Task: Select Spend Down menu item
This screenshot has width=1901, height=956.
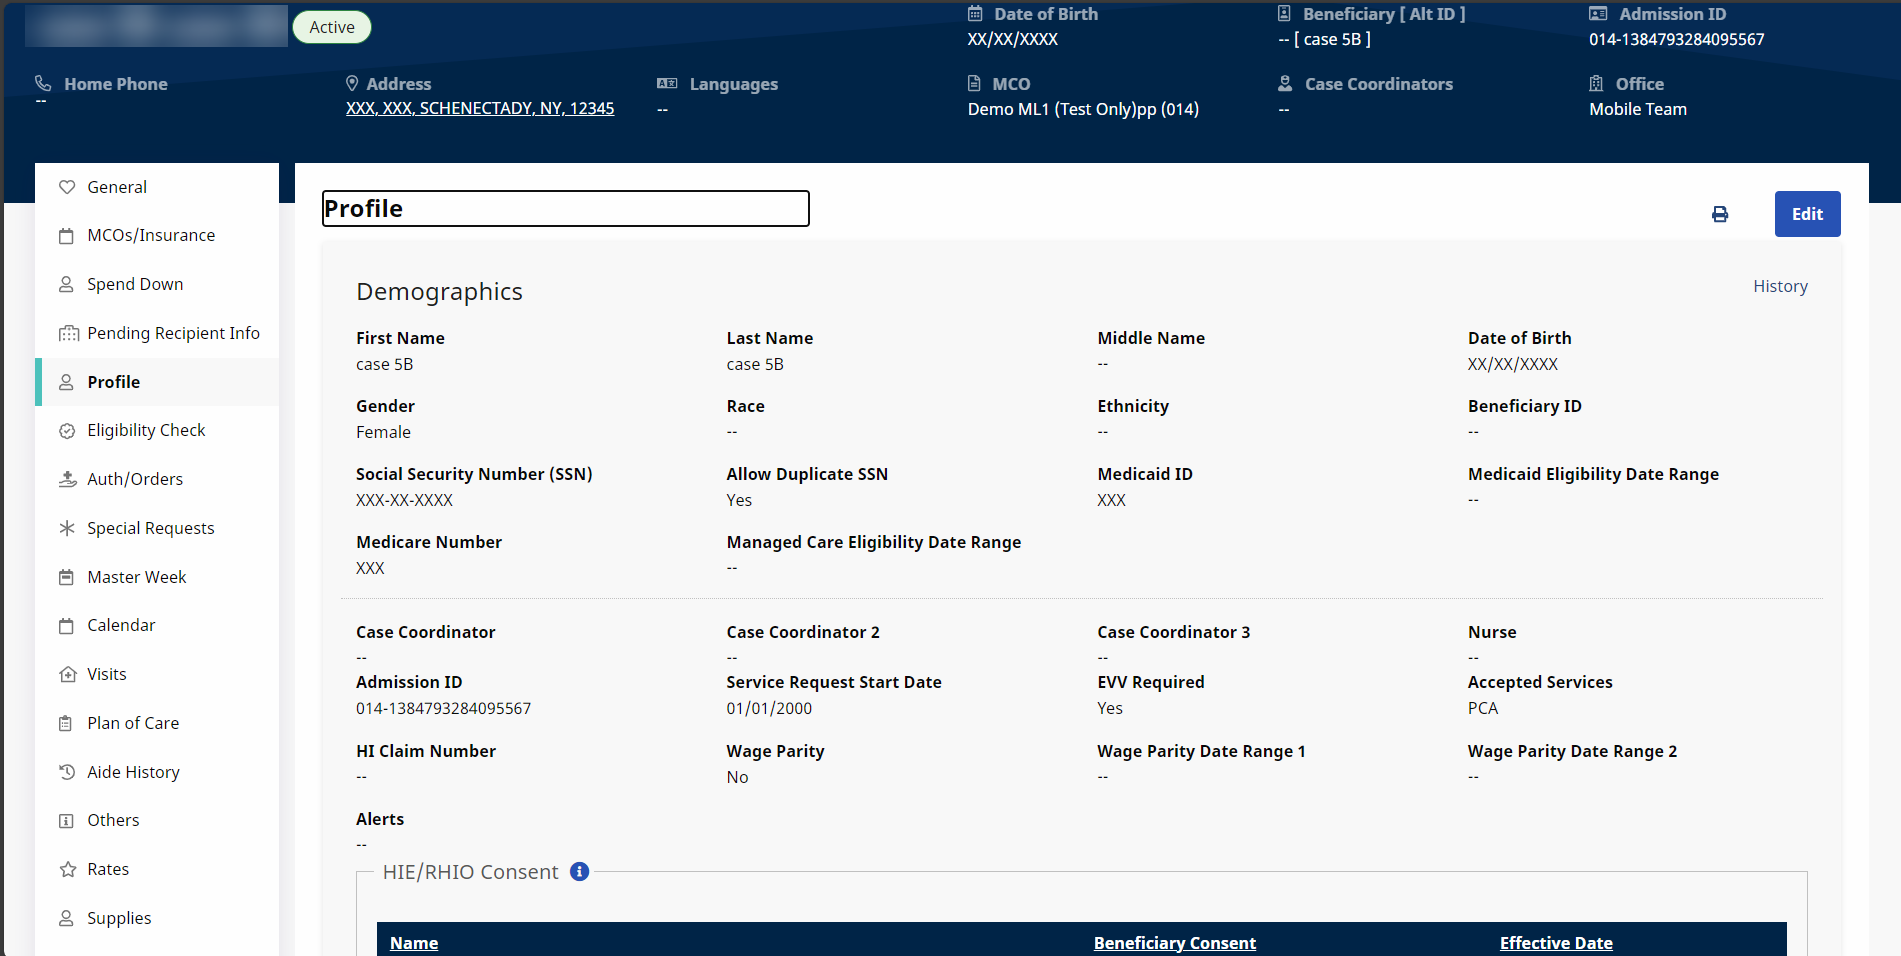Action: (x=157, y=284)
